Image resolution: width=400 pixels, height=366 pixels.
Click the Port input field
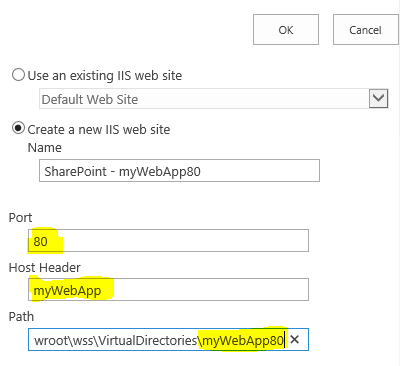coord(168,240)
